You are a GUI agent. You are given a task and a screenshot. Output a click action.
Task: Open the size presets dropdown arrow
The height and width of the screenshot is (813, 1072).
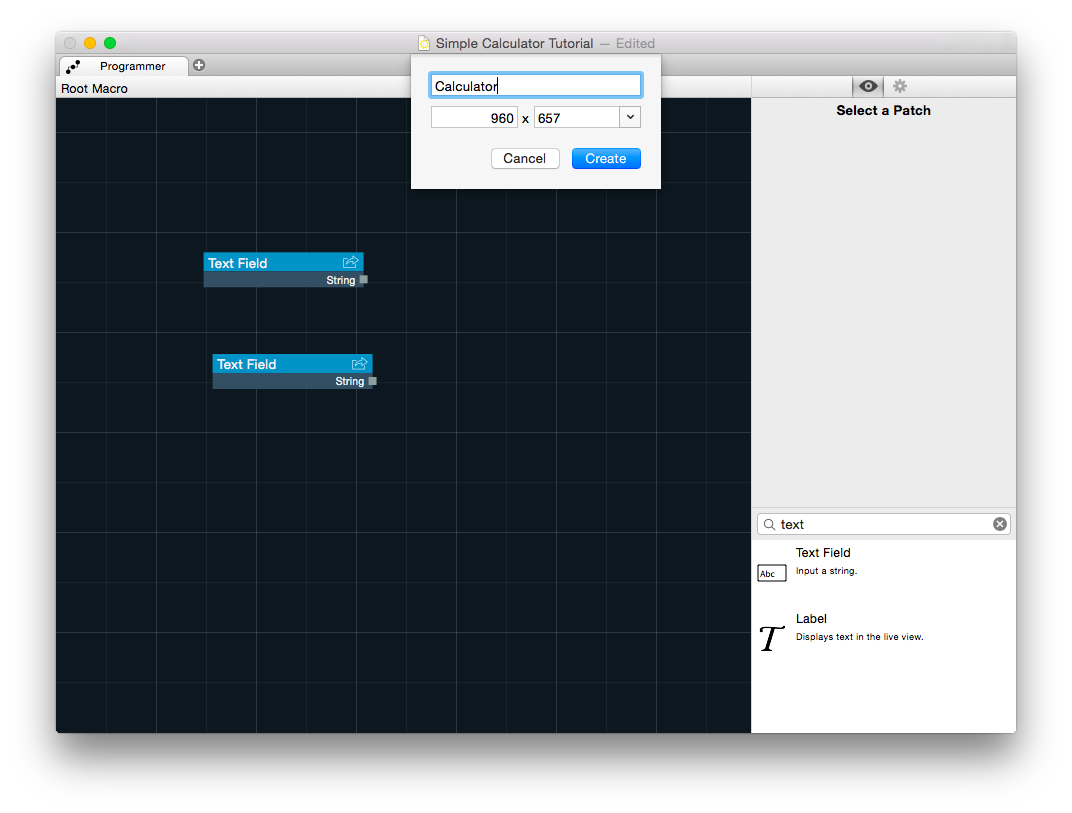pos(630,118)
